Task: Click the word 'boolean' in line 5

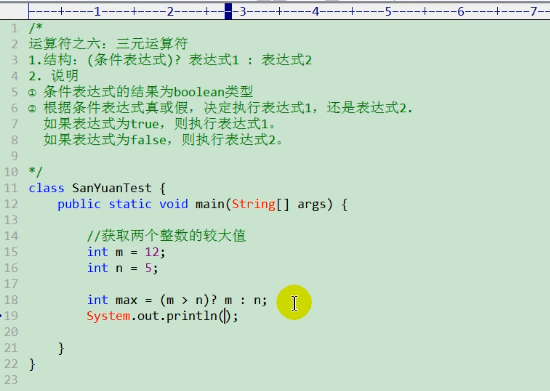Action: coord(199,92)
